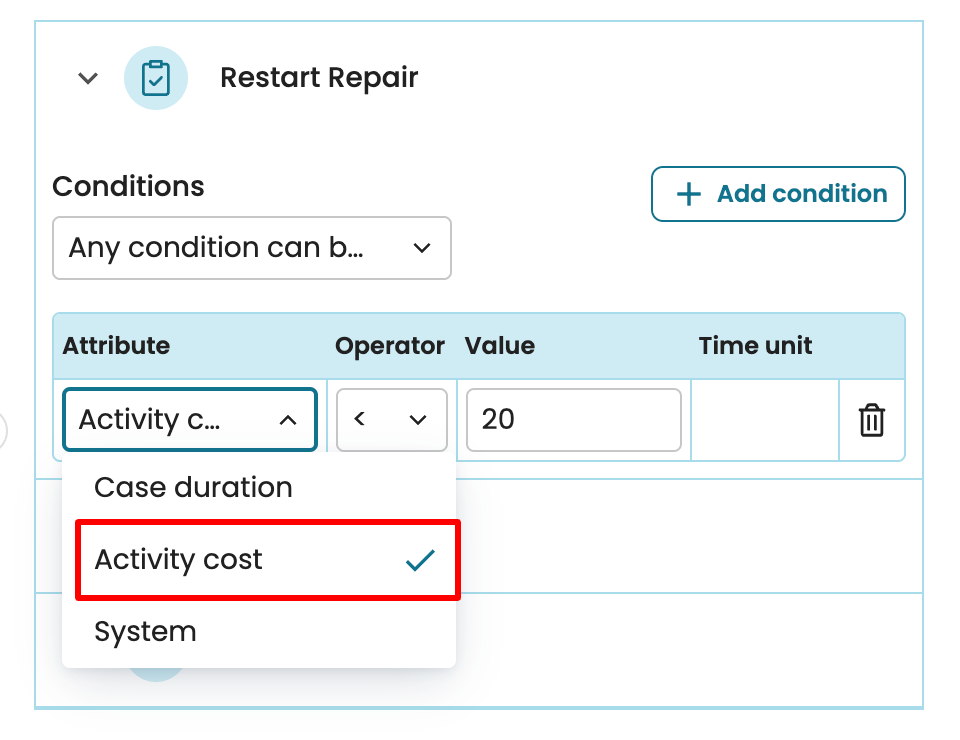Image resolution: width=960 pixels, height=740 pixels.
Task: Focus the Value field containing 20
Action: point(573,420)
